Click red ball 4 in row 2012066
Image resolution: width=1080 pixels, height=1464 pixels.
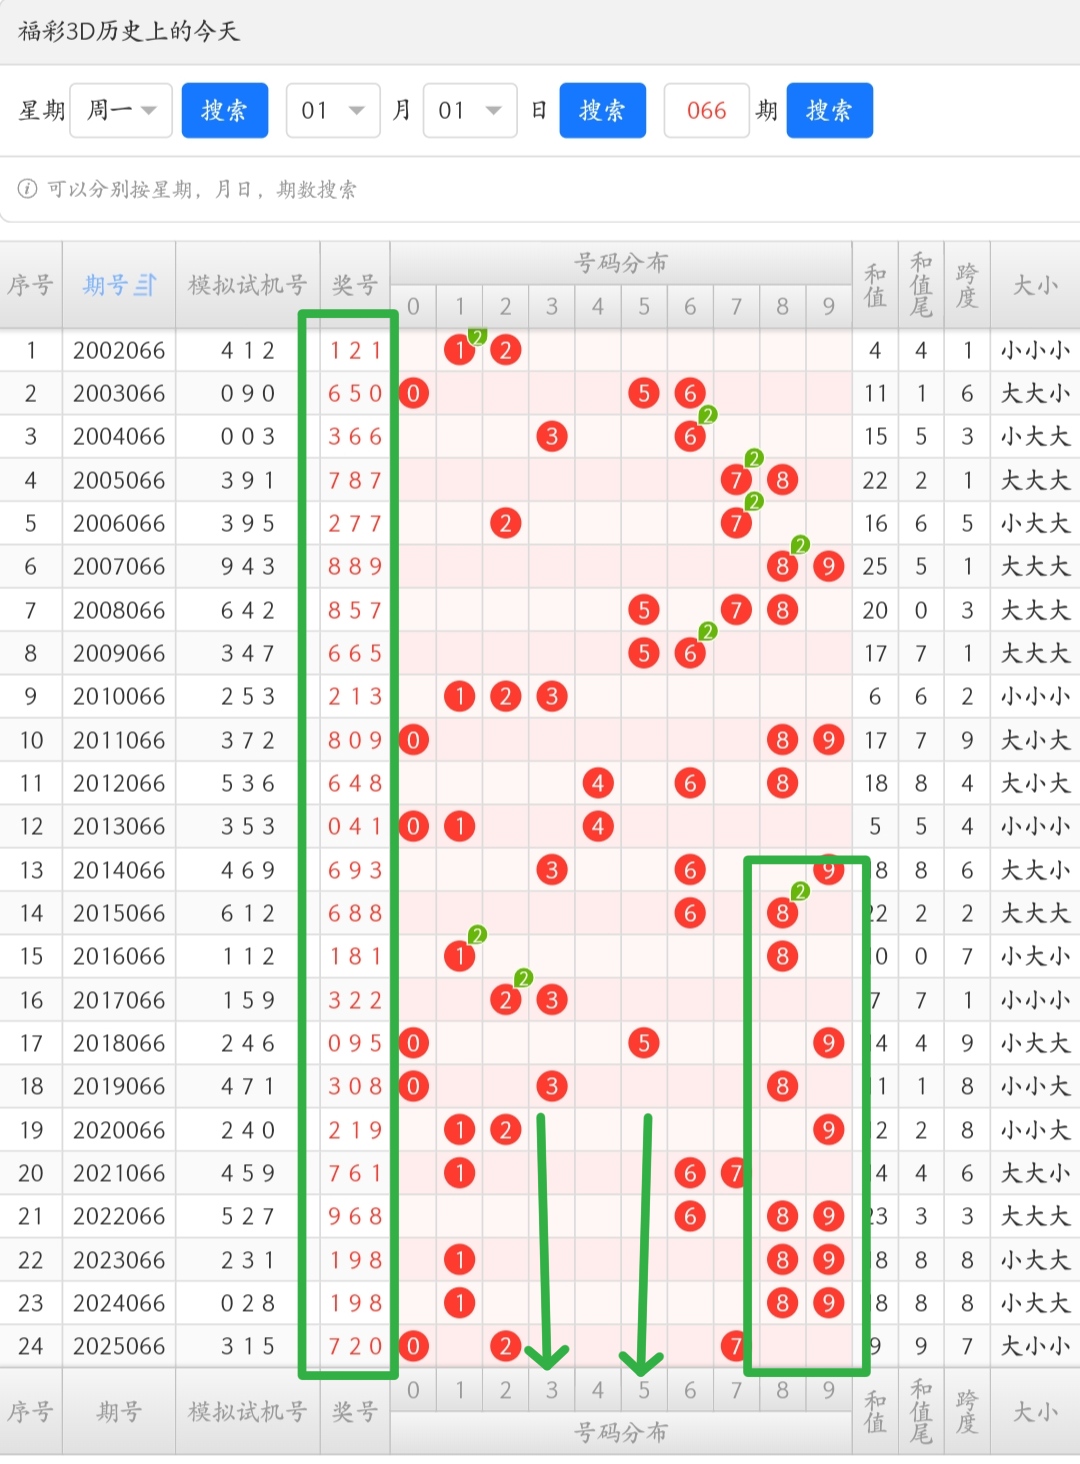598,783
